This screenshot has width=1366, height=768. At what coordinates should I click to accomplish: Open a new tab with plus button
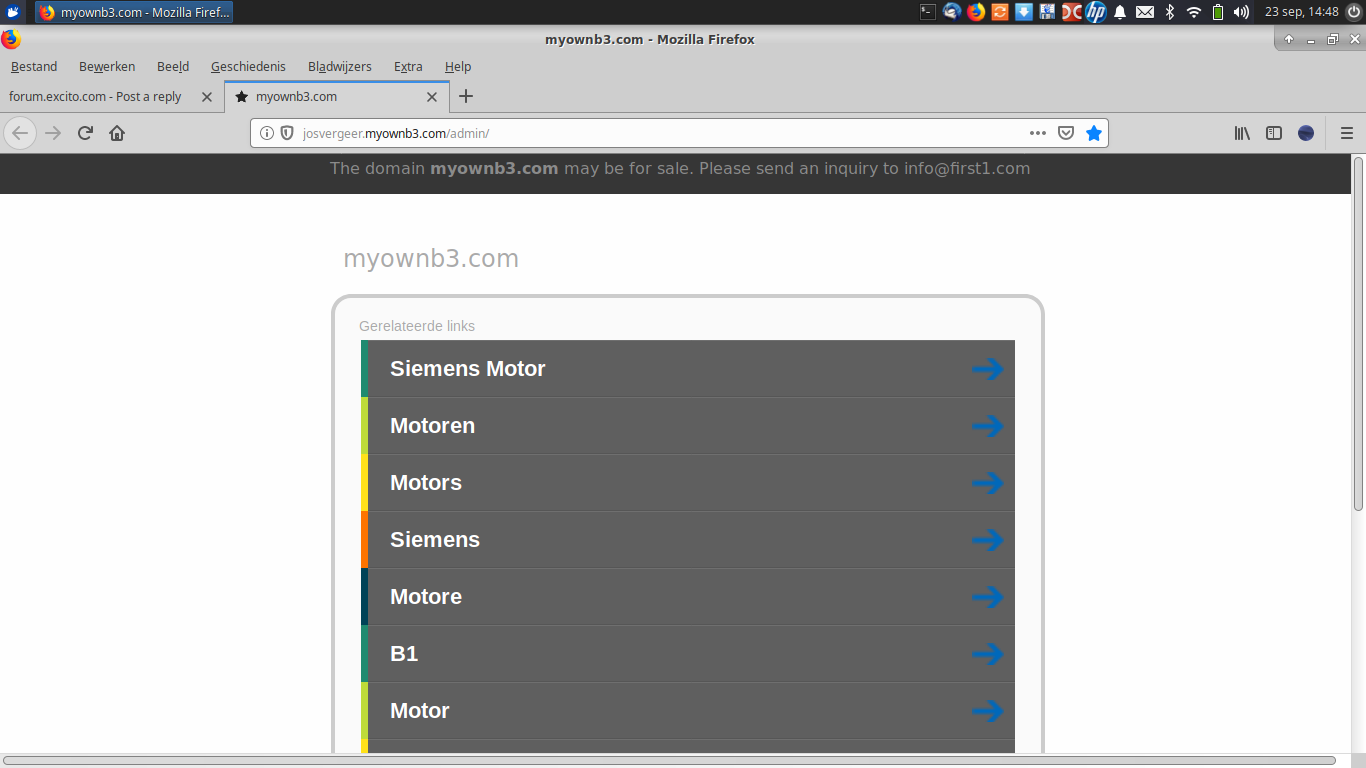(x=466, y=97)
